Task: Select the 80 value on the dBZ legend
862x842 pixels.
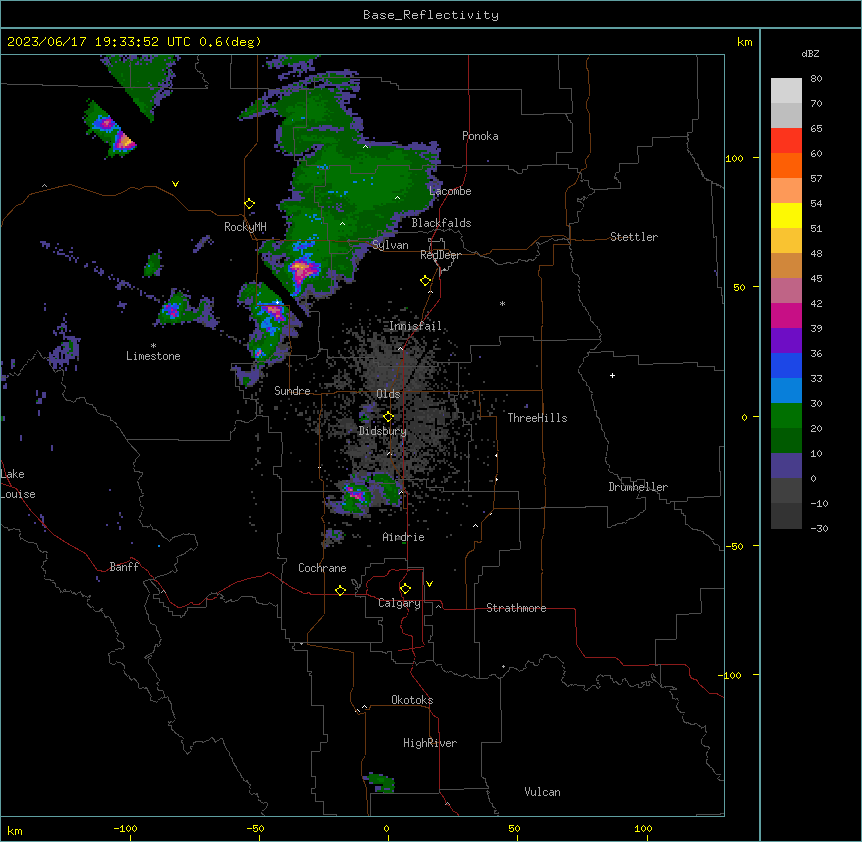Action: 816,79
